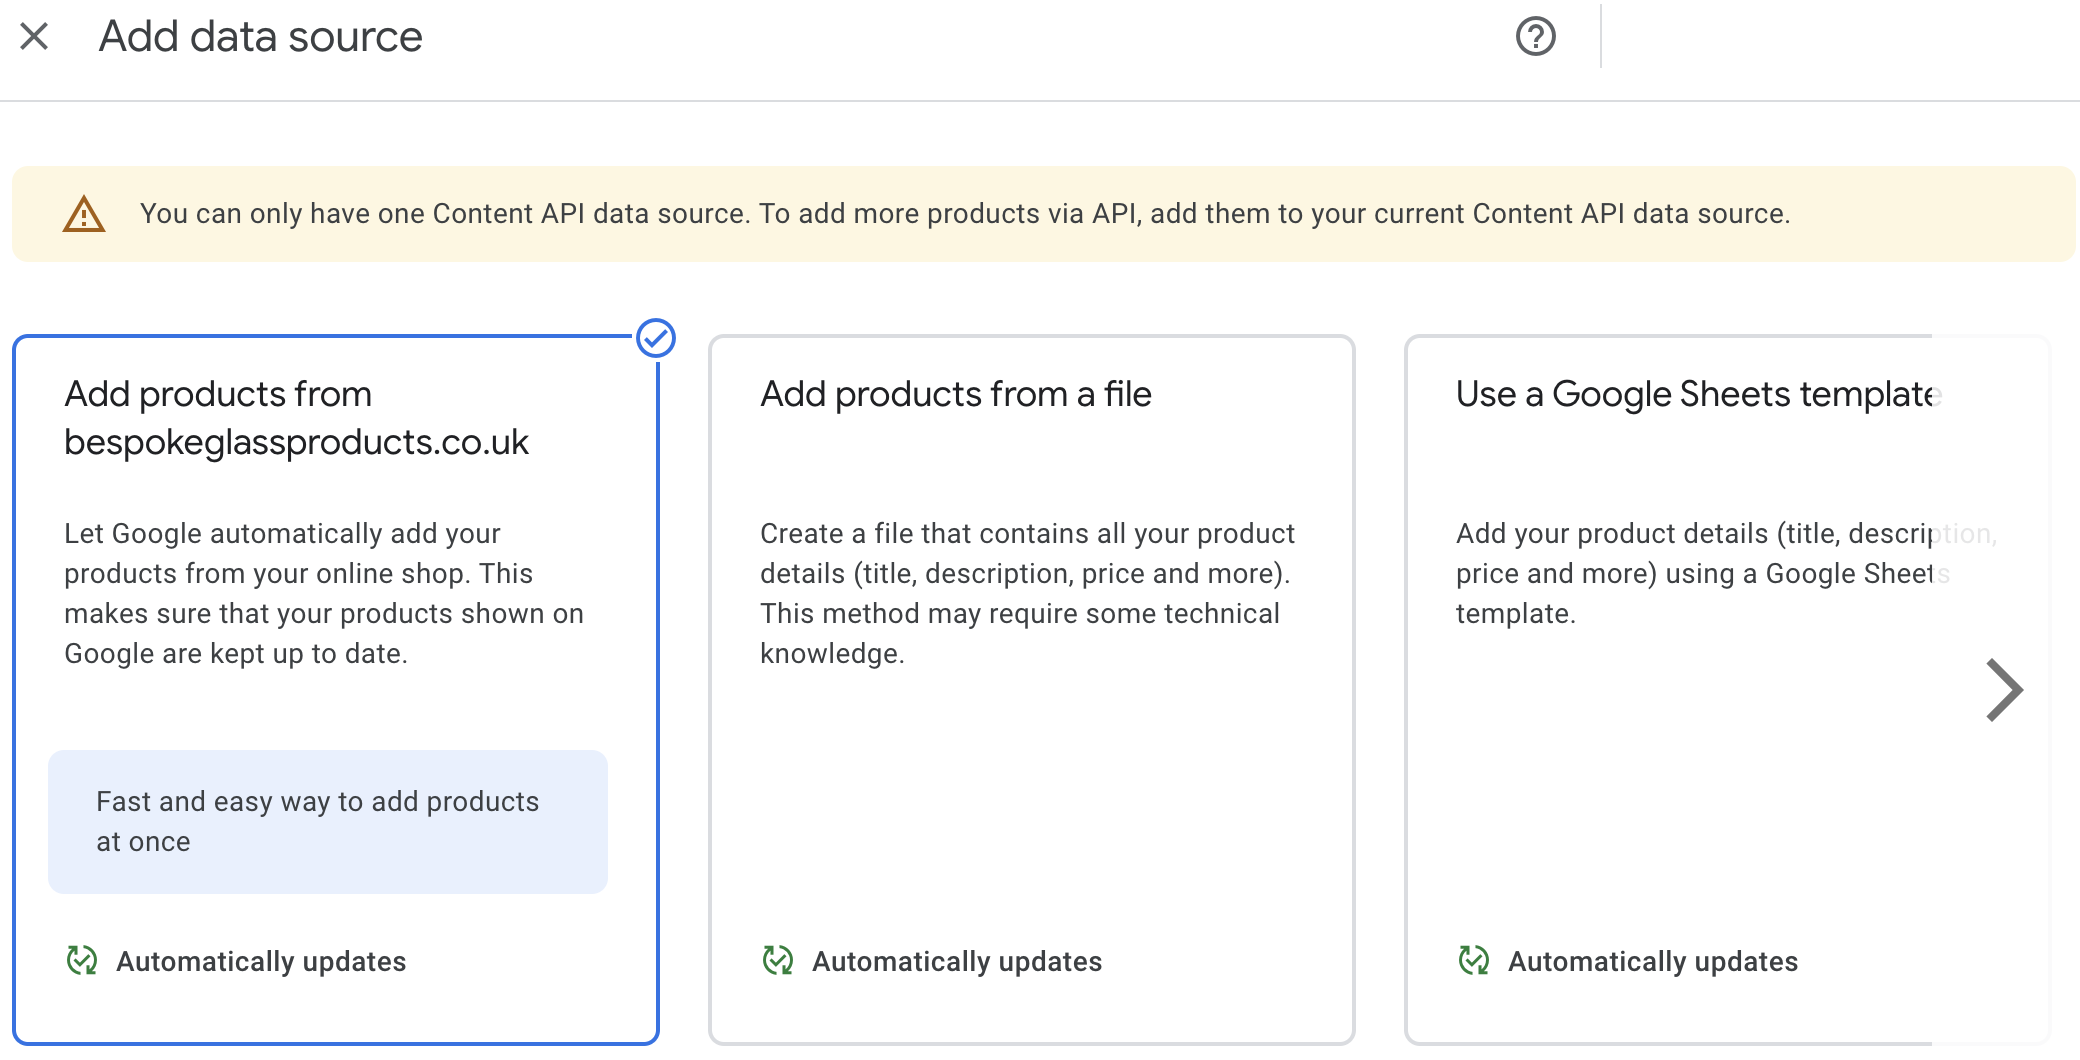Choose the 'Use a Google Sheets template' title
This screenshot has width=2080, height=1060.
1696,394
